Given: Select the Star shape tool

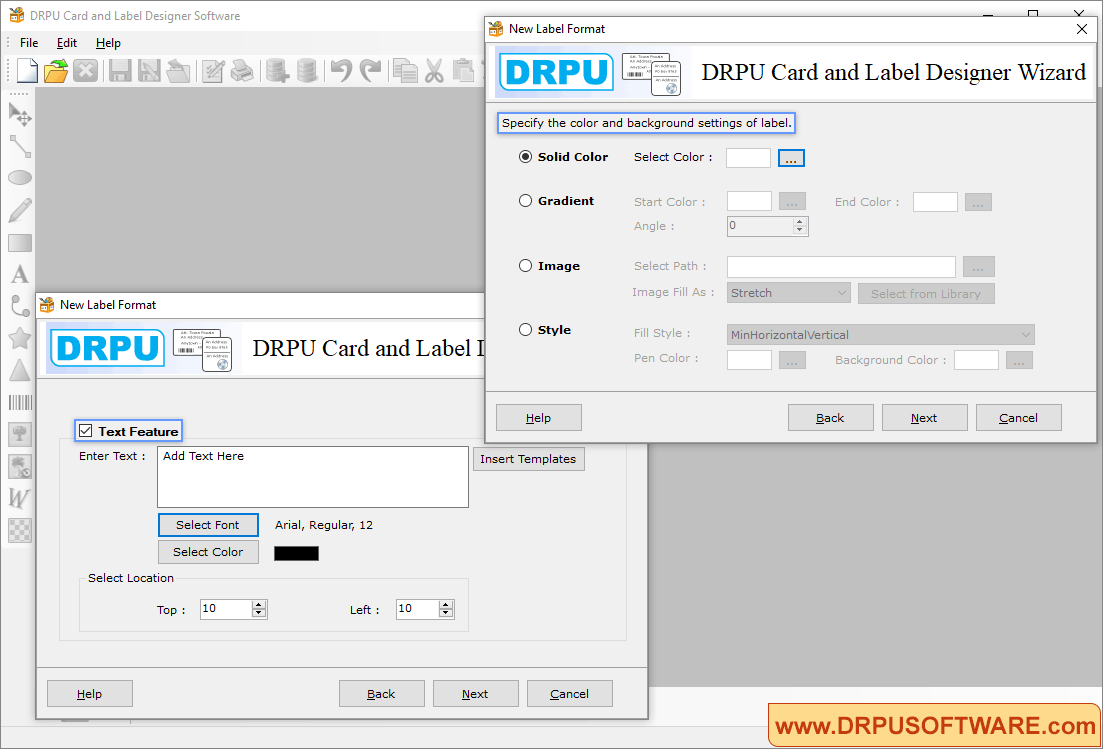Looking at the screenshot, I should tap(20, 338).
